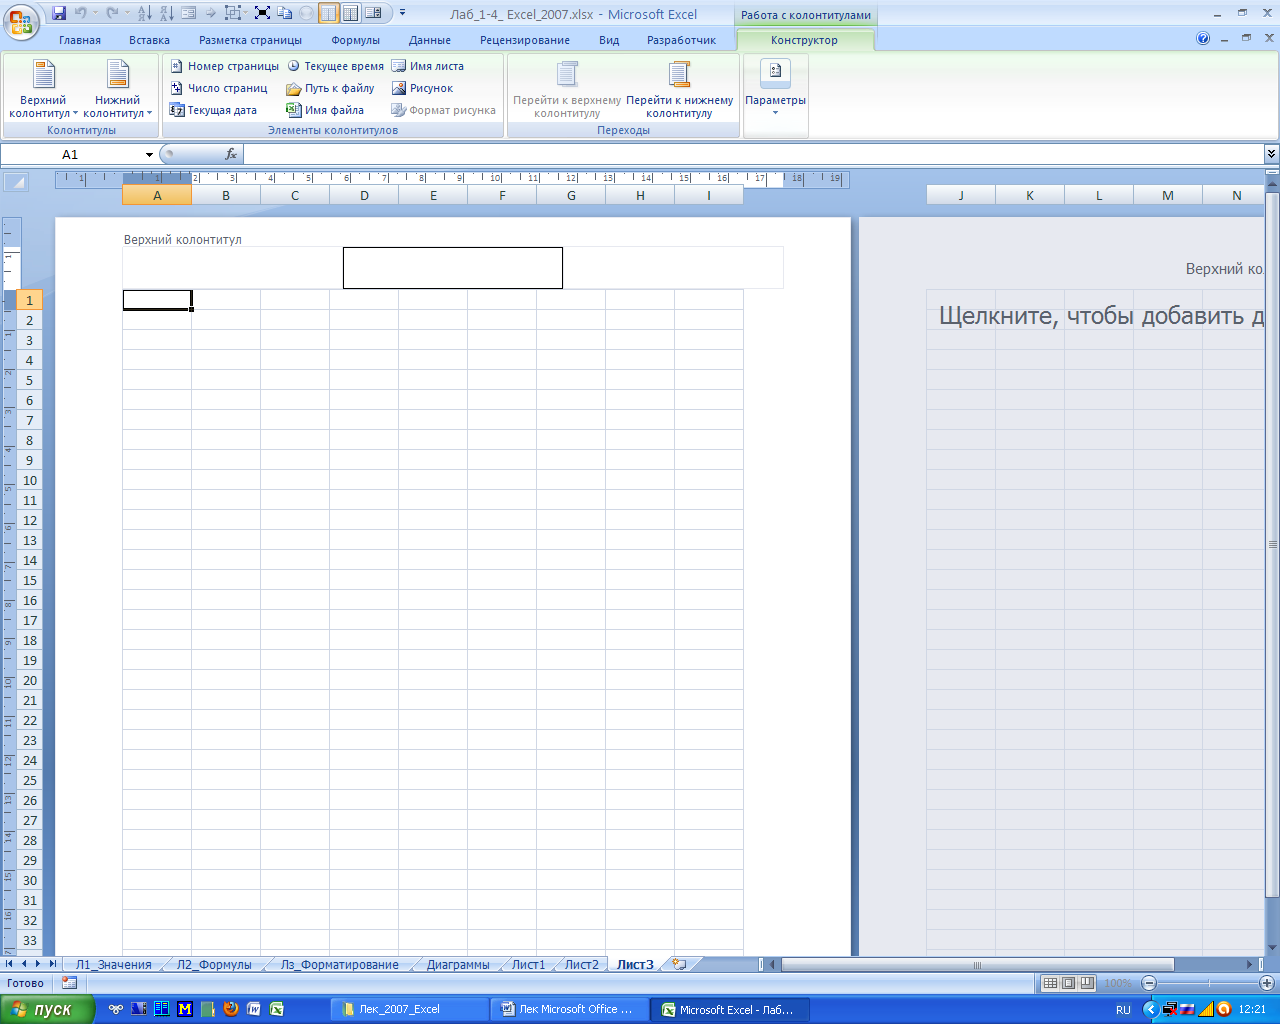Click zoom out minus button
The height and width of the screenshot is (1024, 1280).
click(x=1149, y=983)
